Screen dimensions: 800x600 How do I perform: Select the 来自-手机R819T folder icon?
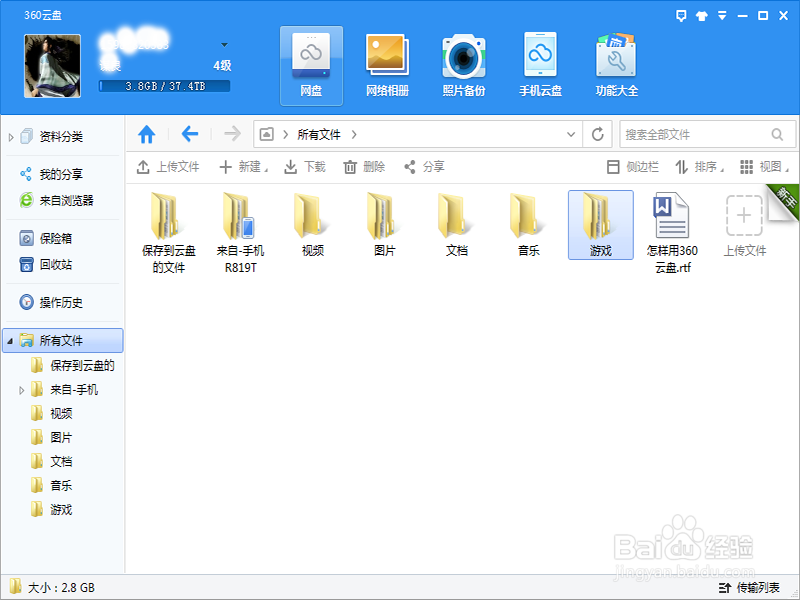point(240,232)
